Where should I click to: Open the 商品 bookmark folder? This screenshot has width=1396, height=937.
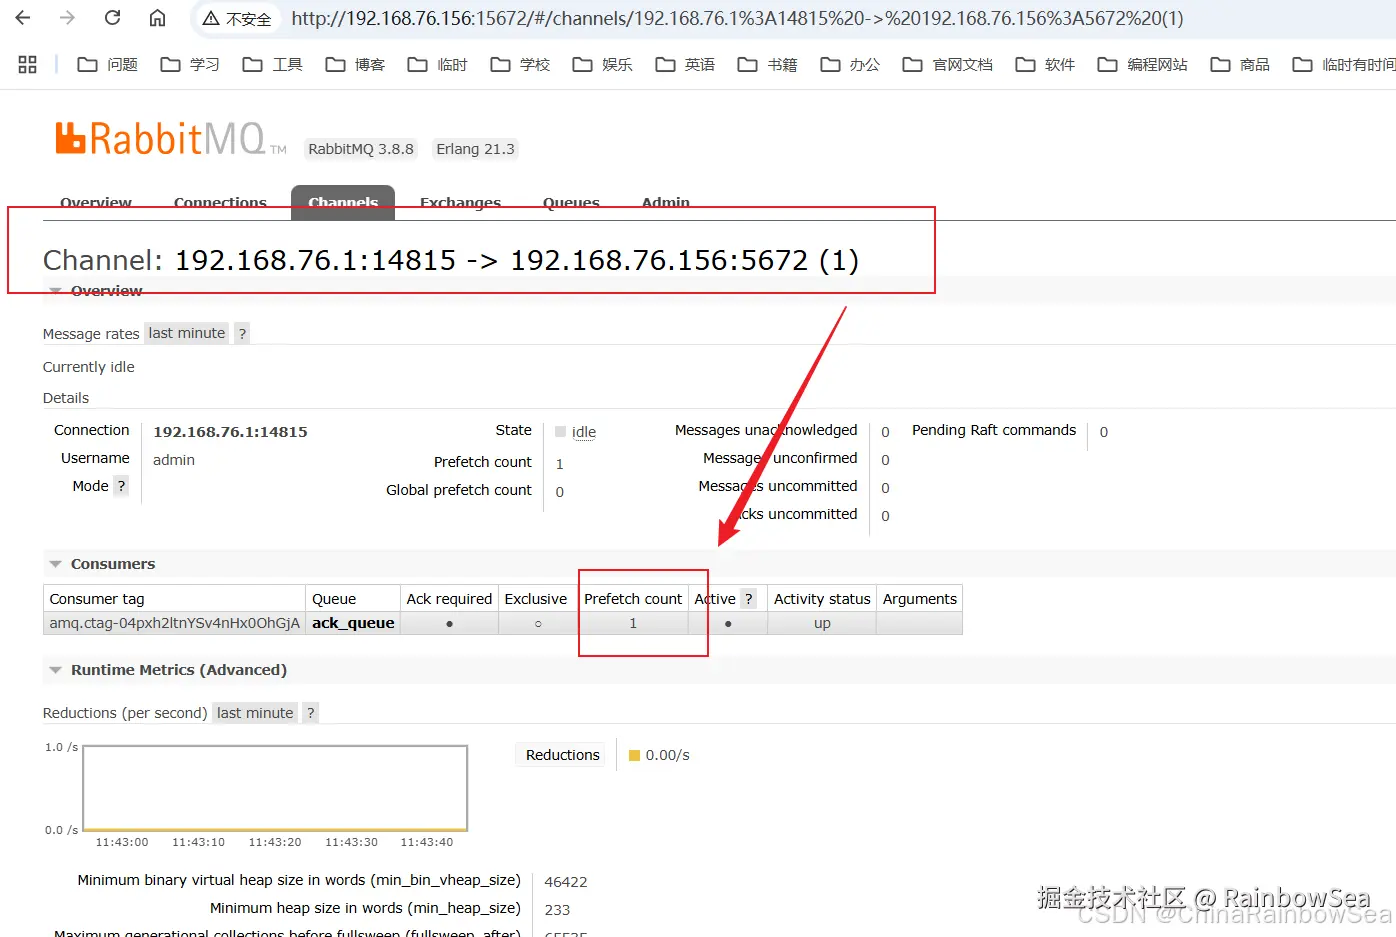click(1240, 64)
